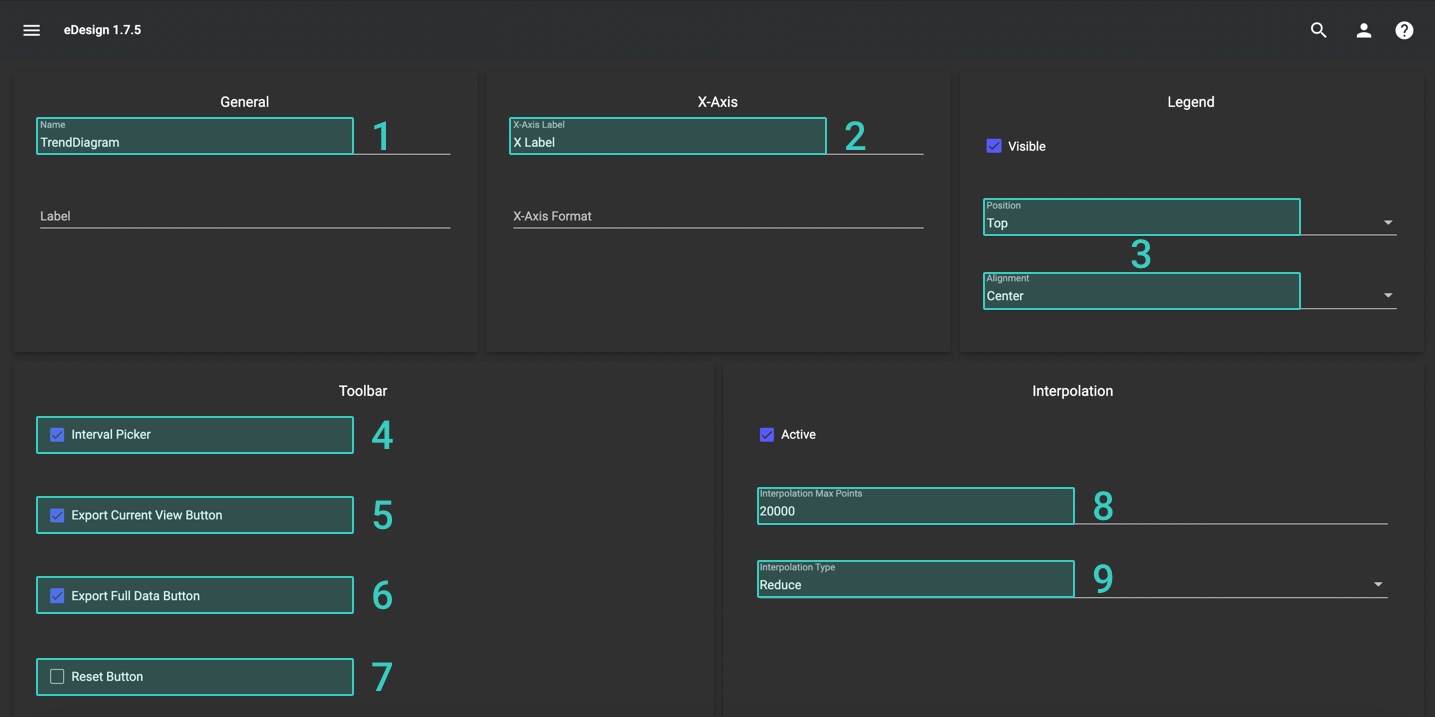Click the search magnifier icon

coord(1319,30)
